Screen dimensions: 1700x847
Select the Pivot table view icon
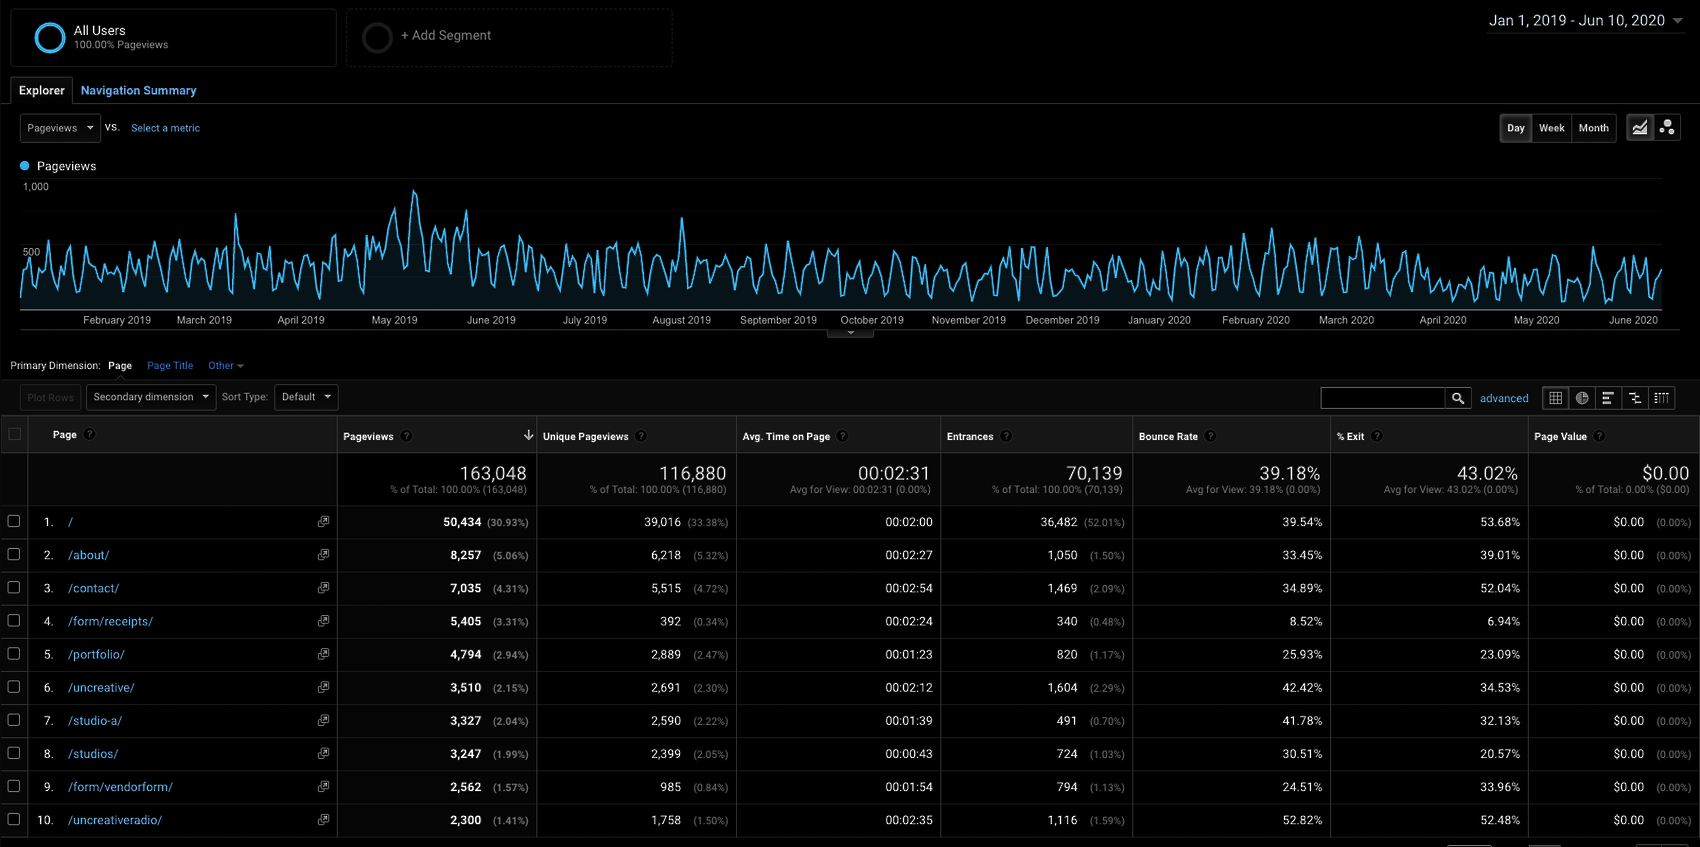click(x=1661, y=398)
